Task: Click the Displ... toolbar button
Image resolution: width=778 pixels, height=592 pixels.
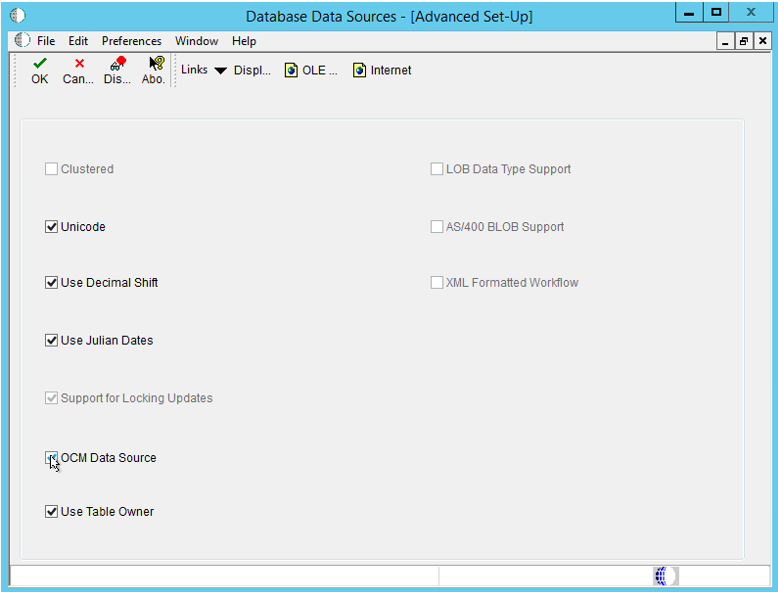Action: [252, 70]
